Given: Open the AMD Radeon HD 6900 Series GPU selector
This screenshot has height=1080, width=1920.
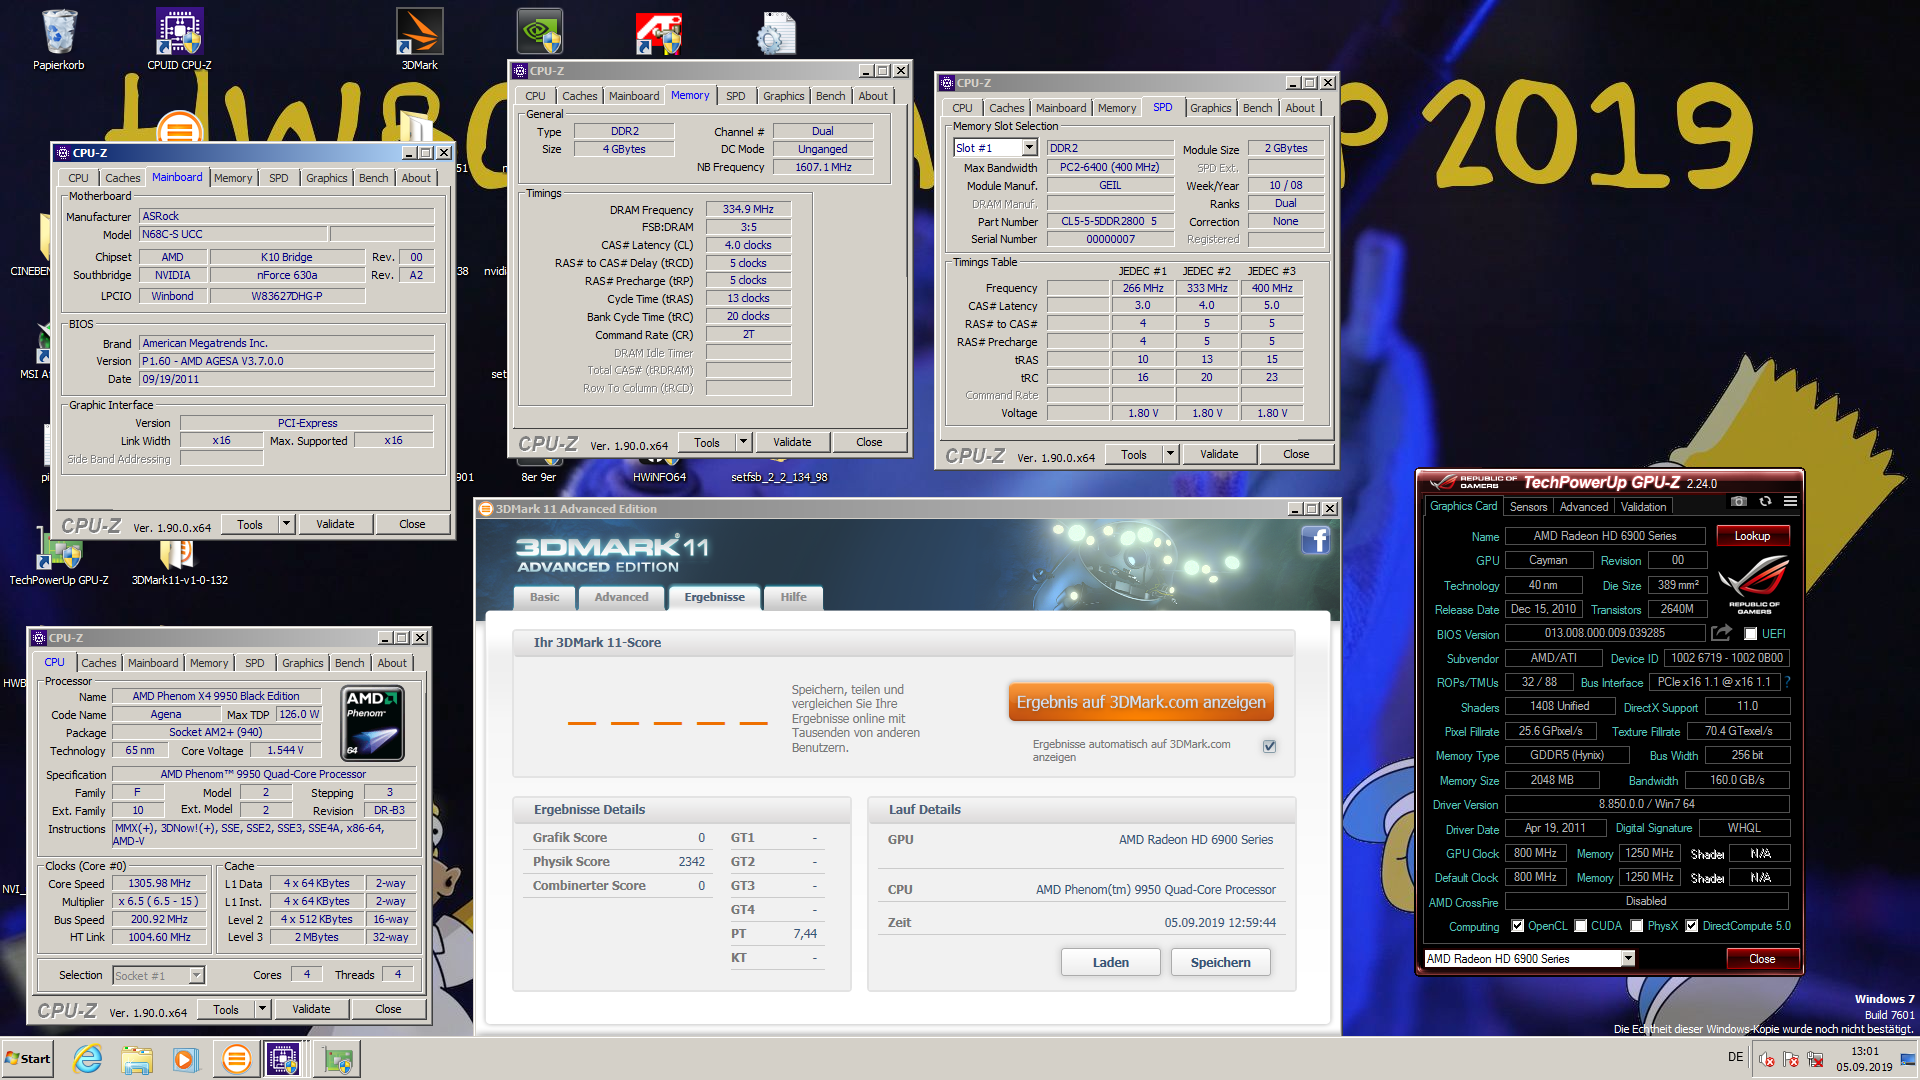Looking at the screenshot, I should click(x=1529, y=958).
